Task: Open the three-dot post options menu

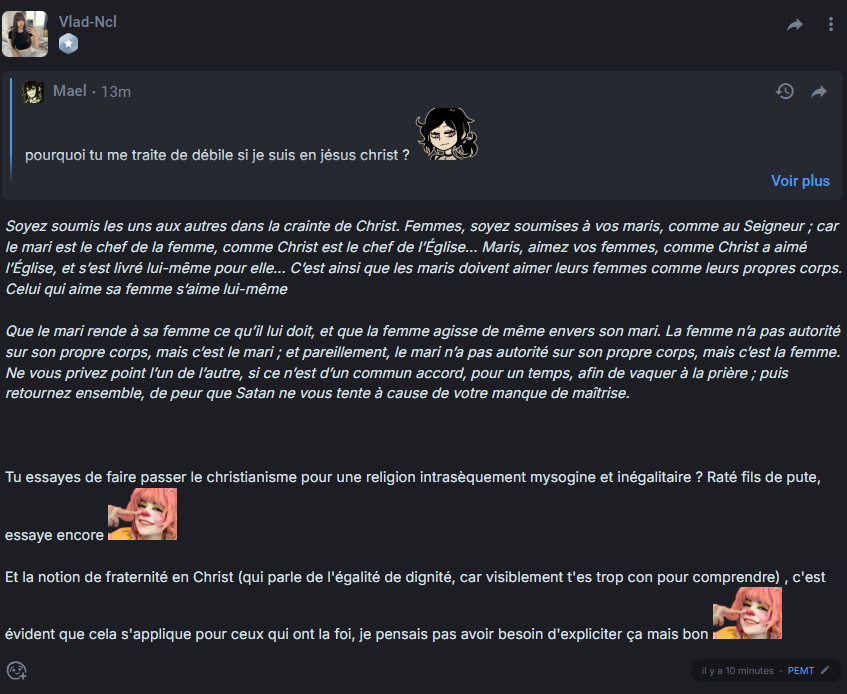Action: pyautogui.click(x=831, y=25)
